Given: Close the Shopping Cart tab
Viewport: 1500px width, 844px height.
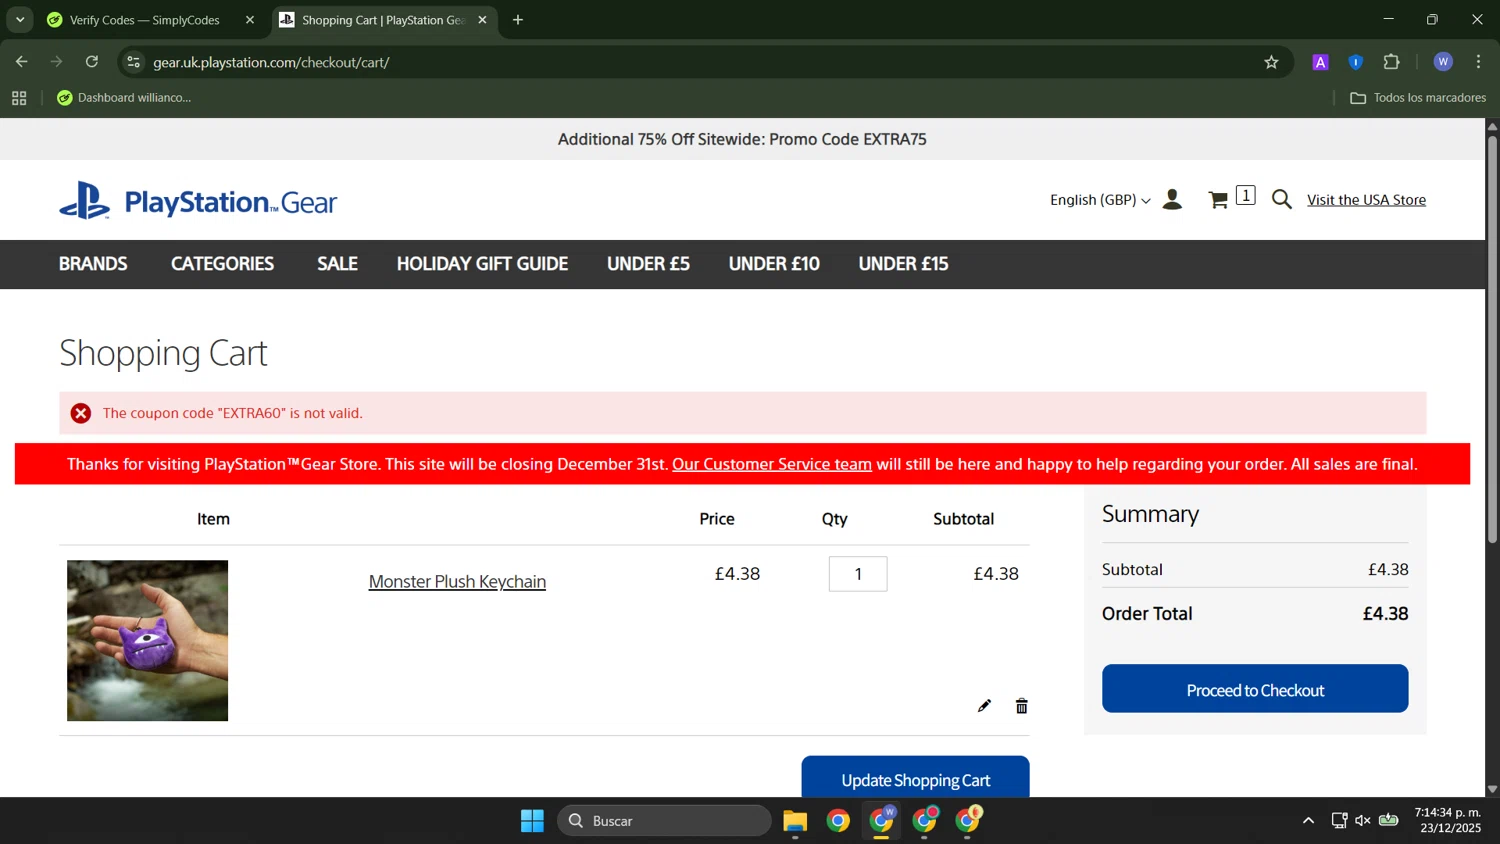Looking at the screenshot, I should 482,20.
